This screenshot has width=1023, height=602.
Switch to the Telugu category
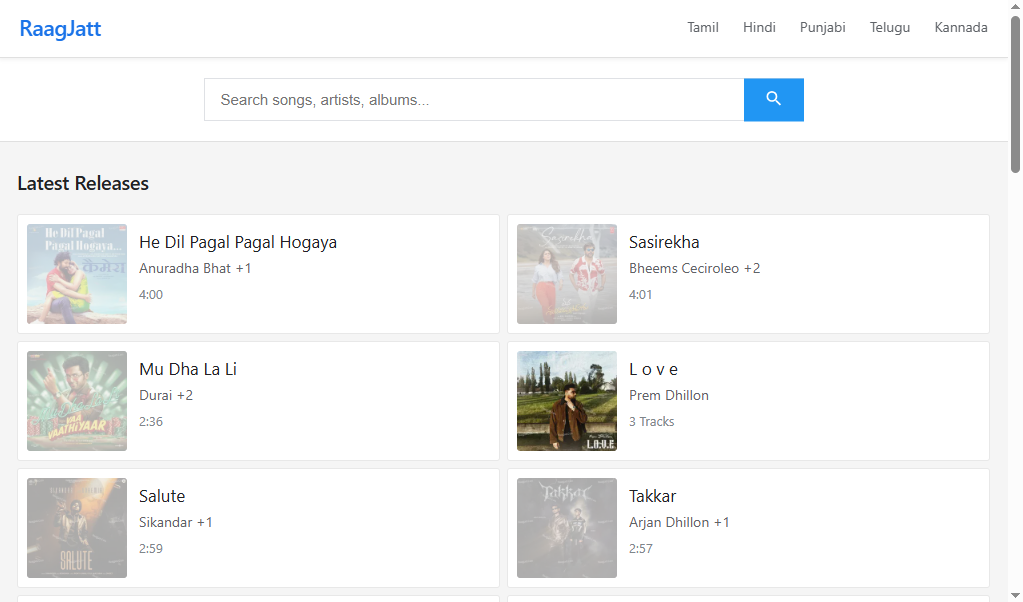click(x=889, y=27)
